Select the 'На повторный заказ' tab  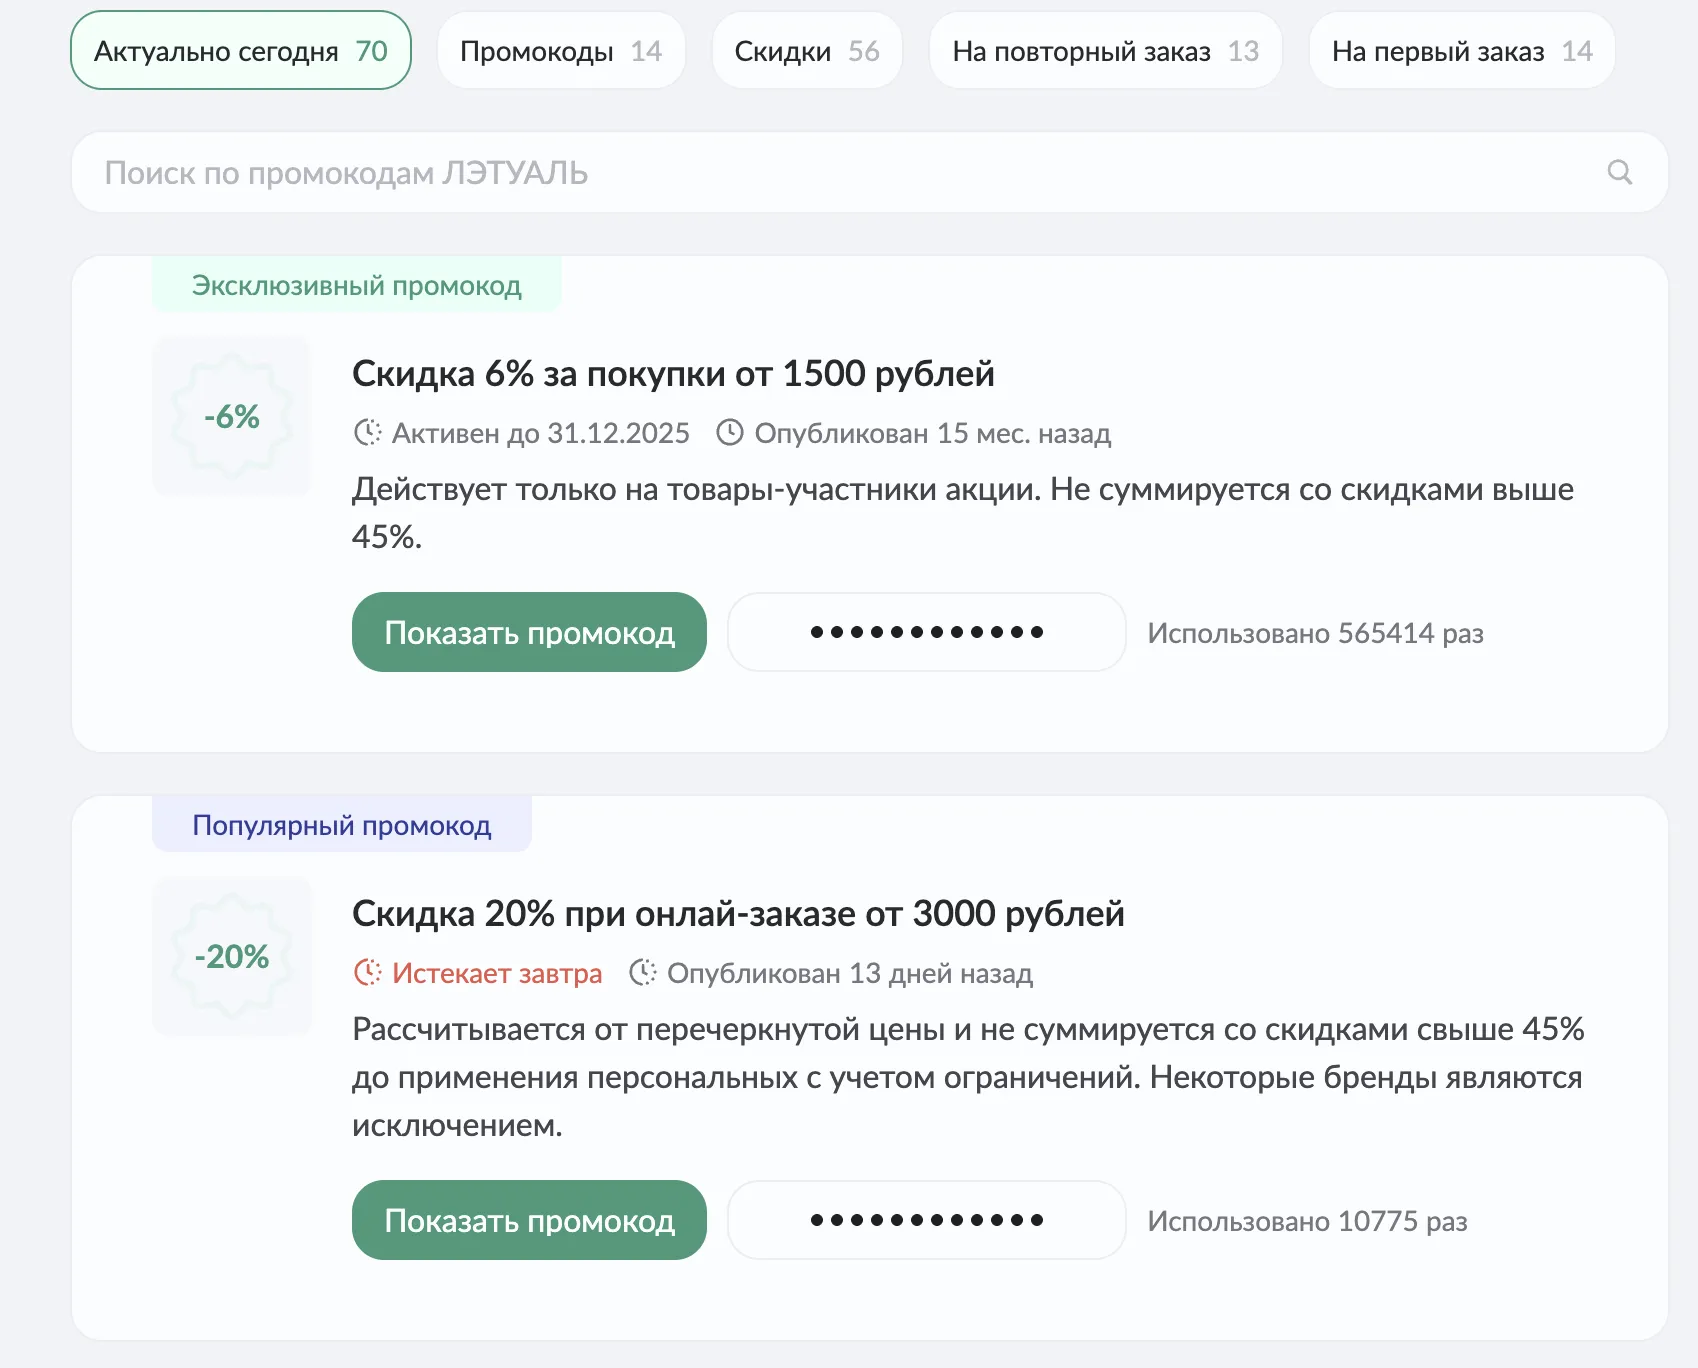[1105, 51]
